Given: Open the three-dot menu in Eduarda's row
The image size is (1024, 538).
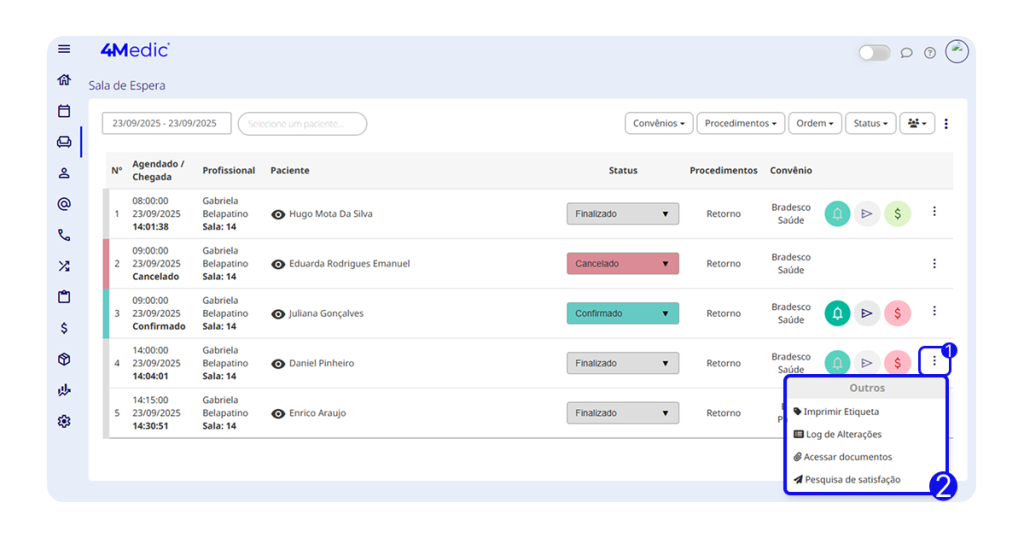Looking at the screenshot, I should point(934,263).
